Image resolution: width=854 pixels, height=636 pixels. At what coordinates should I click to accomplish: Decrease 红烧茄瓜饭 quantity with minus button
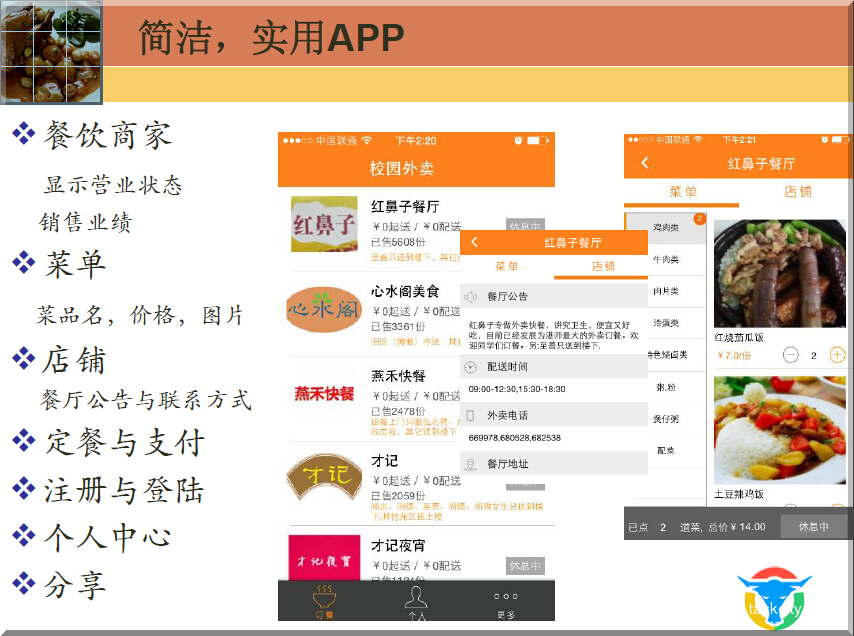(x=791, y=355)
